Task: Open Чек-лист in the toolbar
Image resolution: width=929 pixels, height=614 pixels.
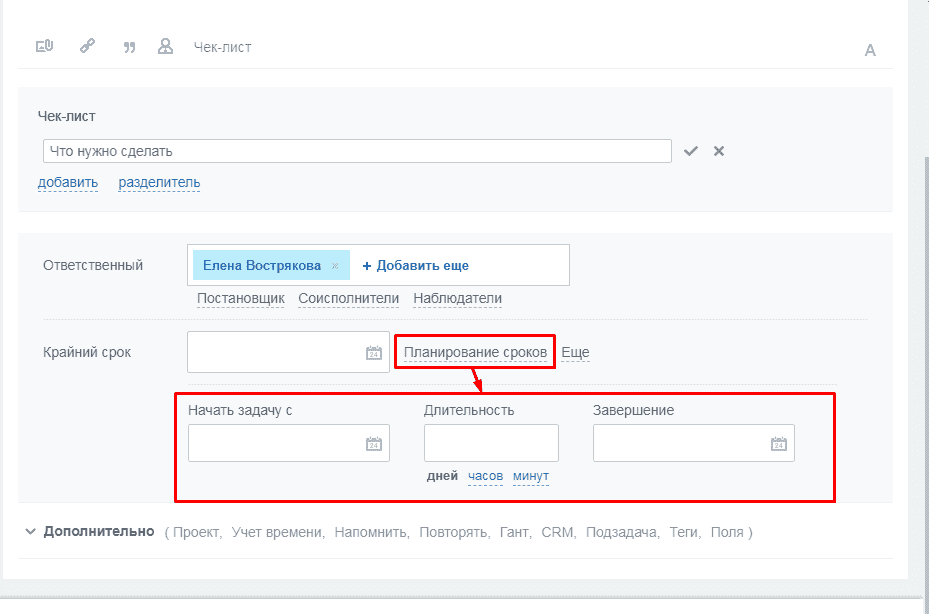Action: (x=222, y=47)
